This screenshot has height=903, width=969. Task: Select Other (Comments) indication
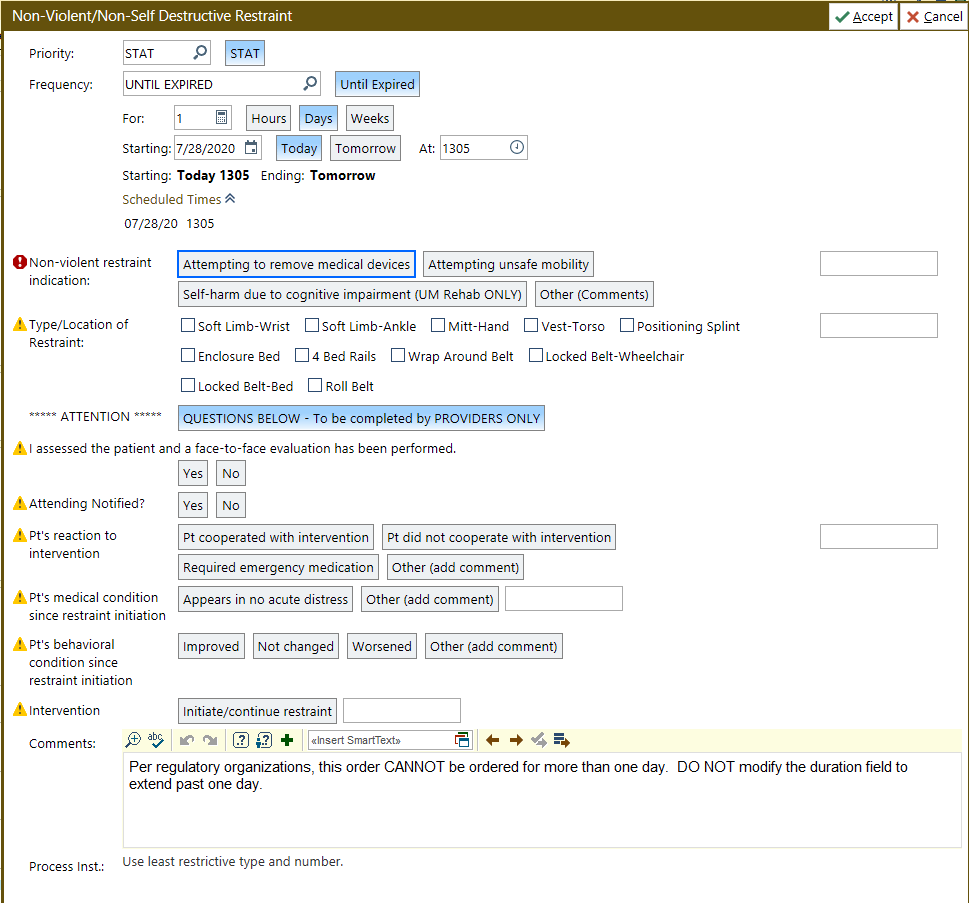tap(594, 294)
